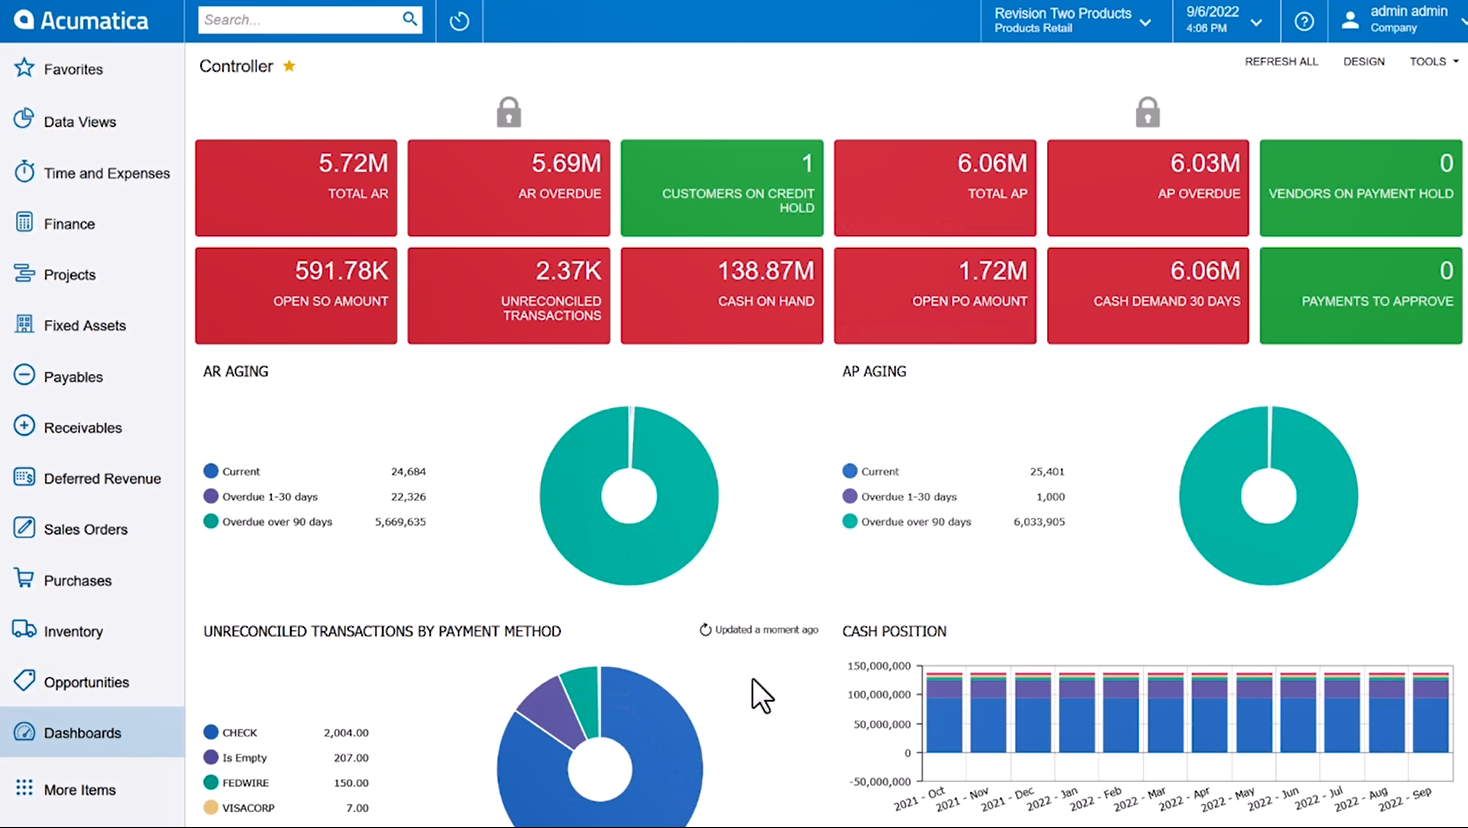Click the REFRESH ALL button

pyautogui.click(x=1281, y=61)
